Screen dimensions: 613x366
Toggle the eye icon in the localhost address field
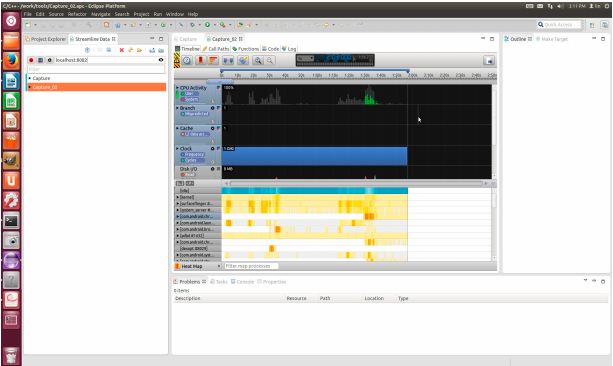tap(161, 60)
